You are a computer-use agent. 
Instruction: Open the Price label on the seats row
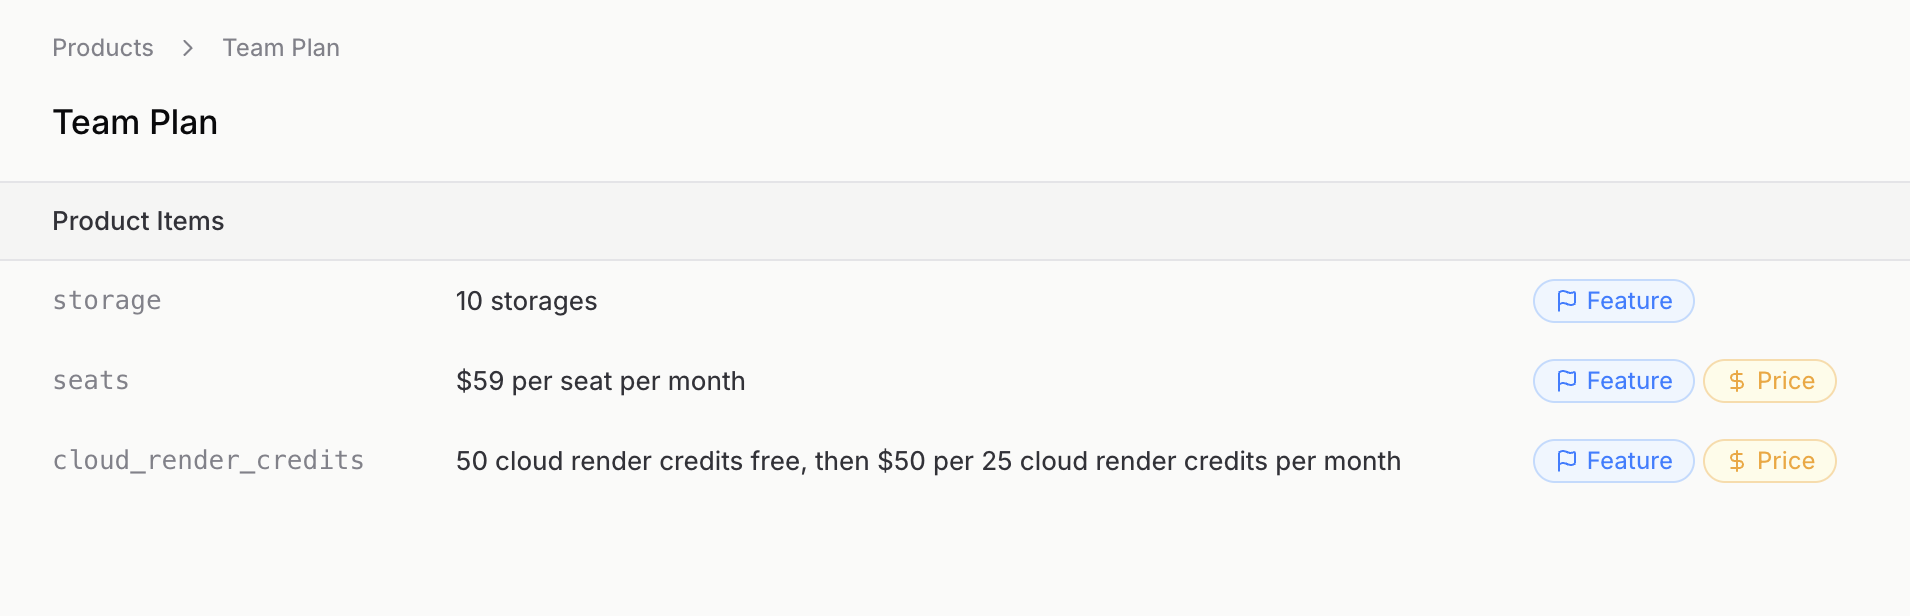coord(1785,381)
